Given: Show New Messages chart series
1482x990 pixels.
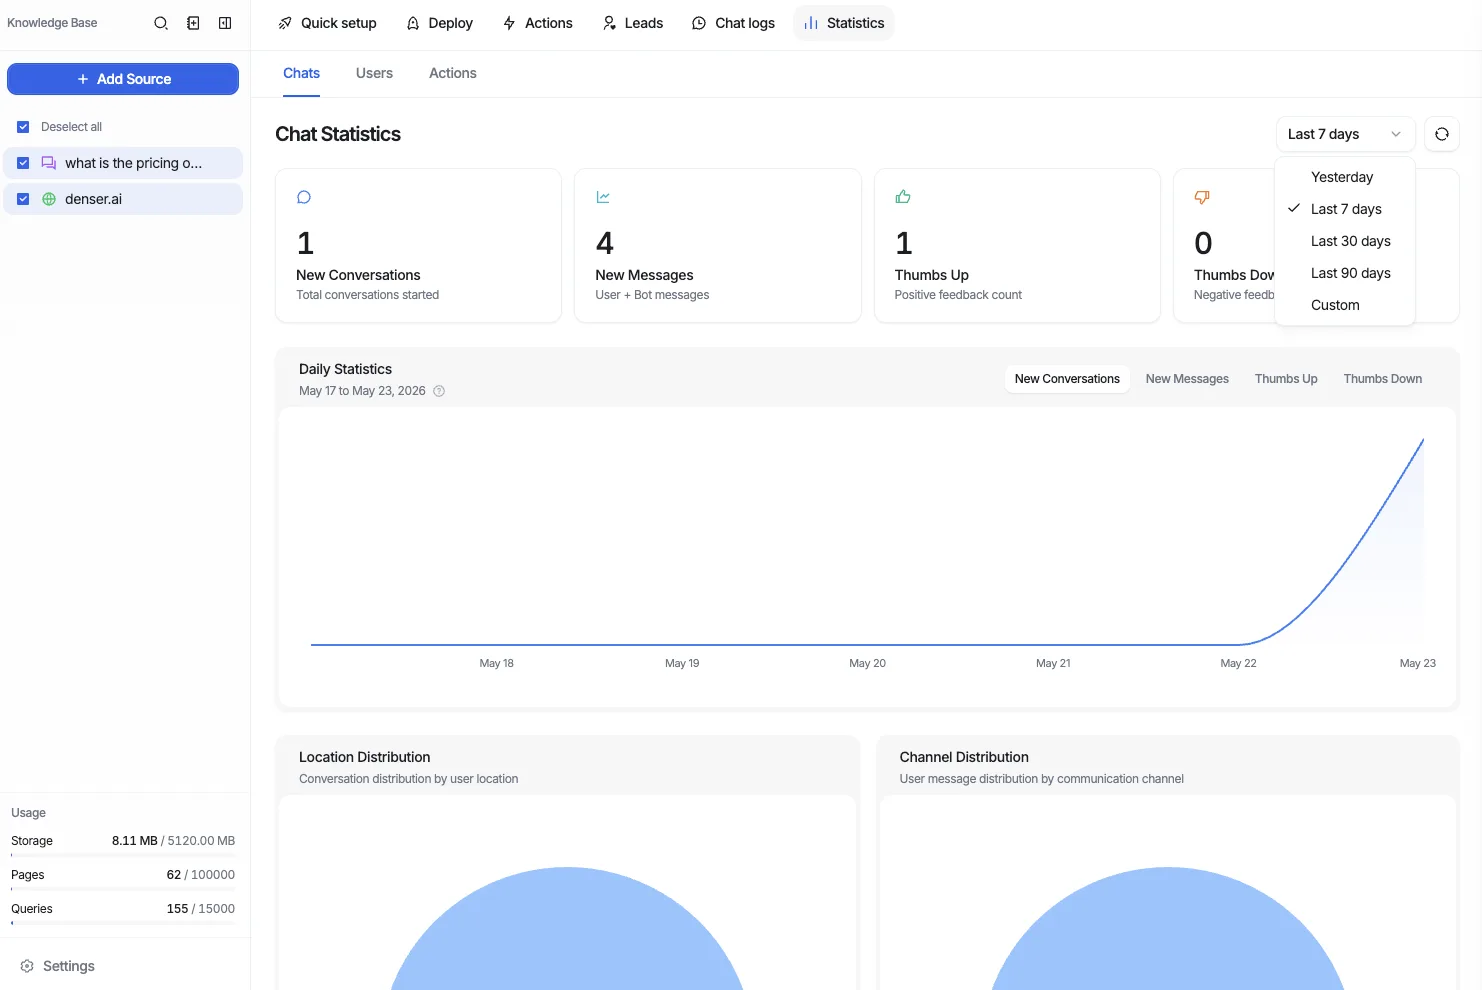Looking at the screenshot, I should click(x=1187, y=379).
